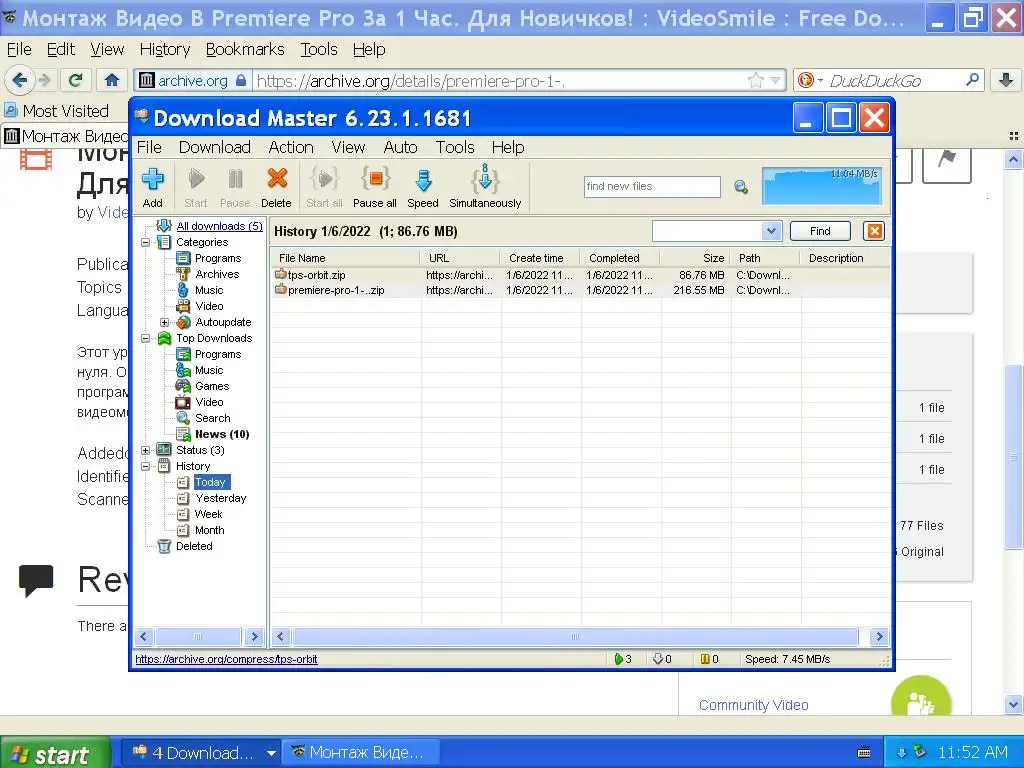Click Firefox Home button

[x=112, y=80]
